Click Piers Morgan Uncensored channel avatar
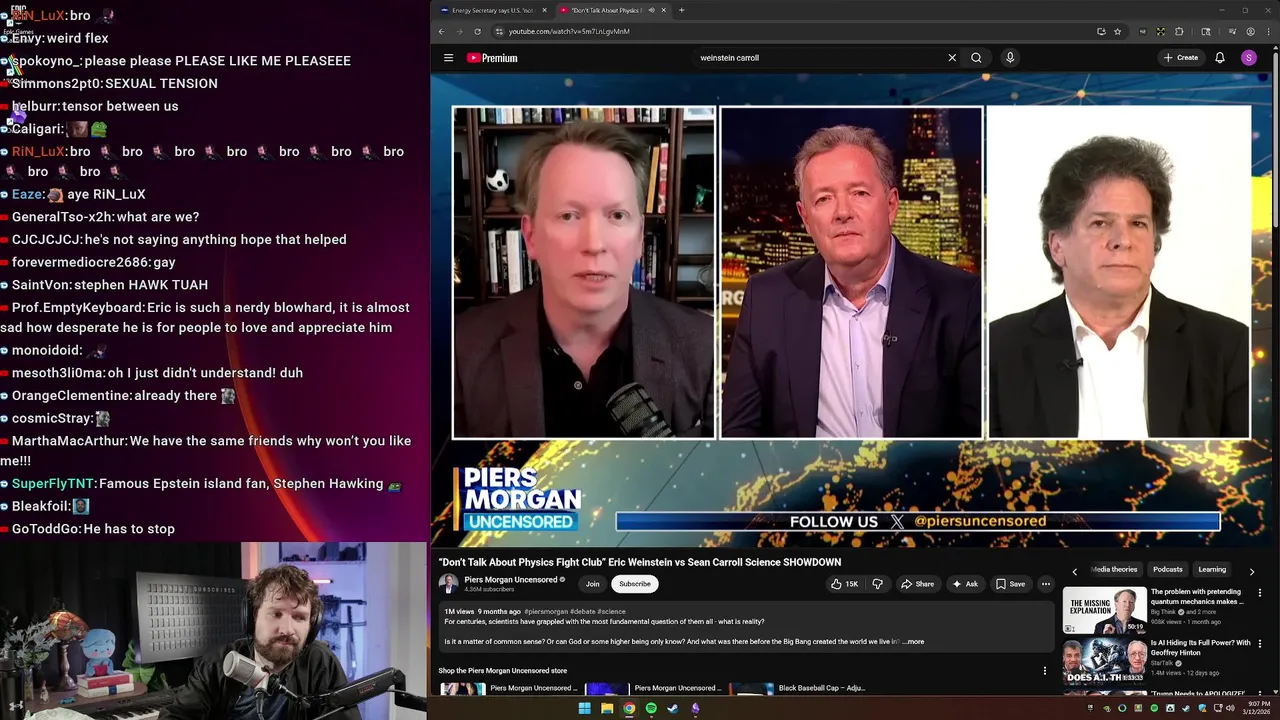The width and height of the screenshot is (1280, 720). 449,584
